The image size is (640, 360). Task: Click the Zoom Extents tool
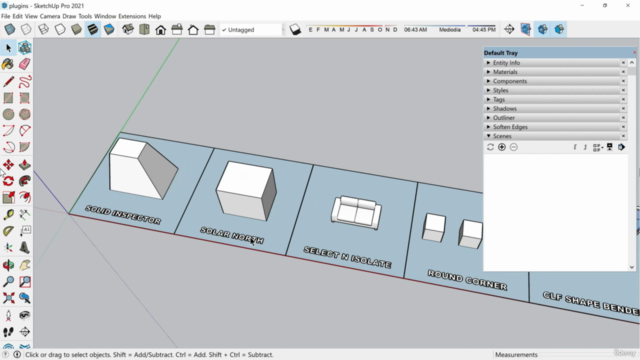tap(8, 298)
